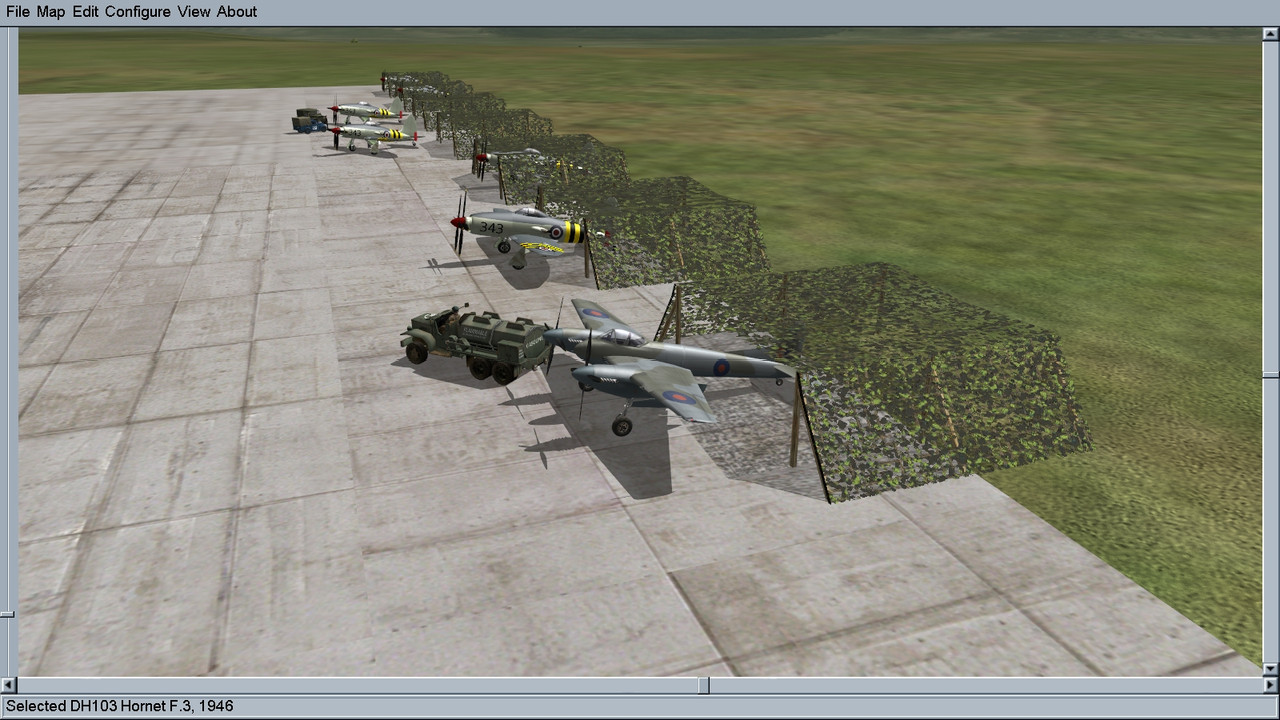Open the Map menu
Viewport: 1280px width, 720px height.
click(x=50, y=12)
